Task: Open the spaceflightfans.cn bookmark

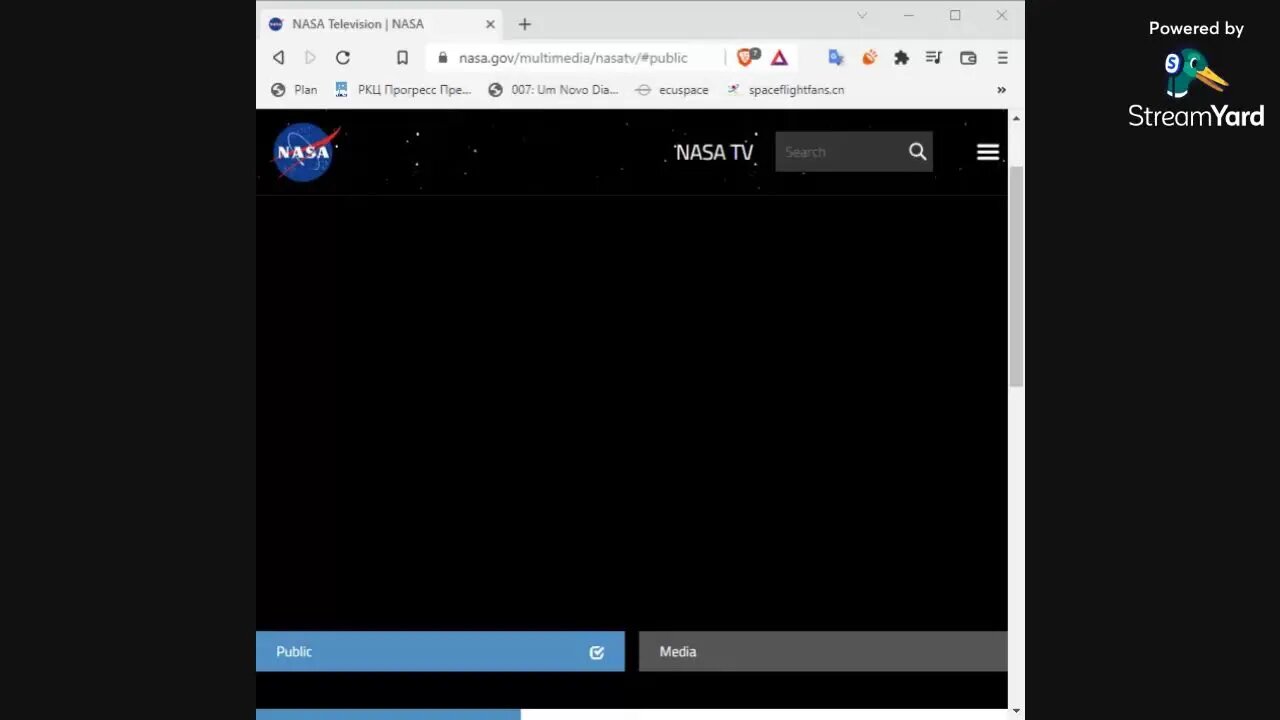Action: point(785,90)
